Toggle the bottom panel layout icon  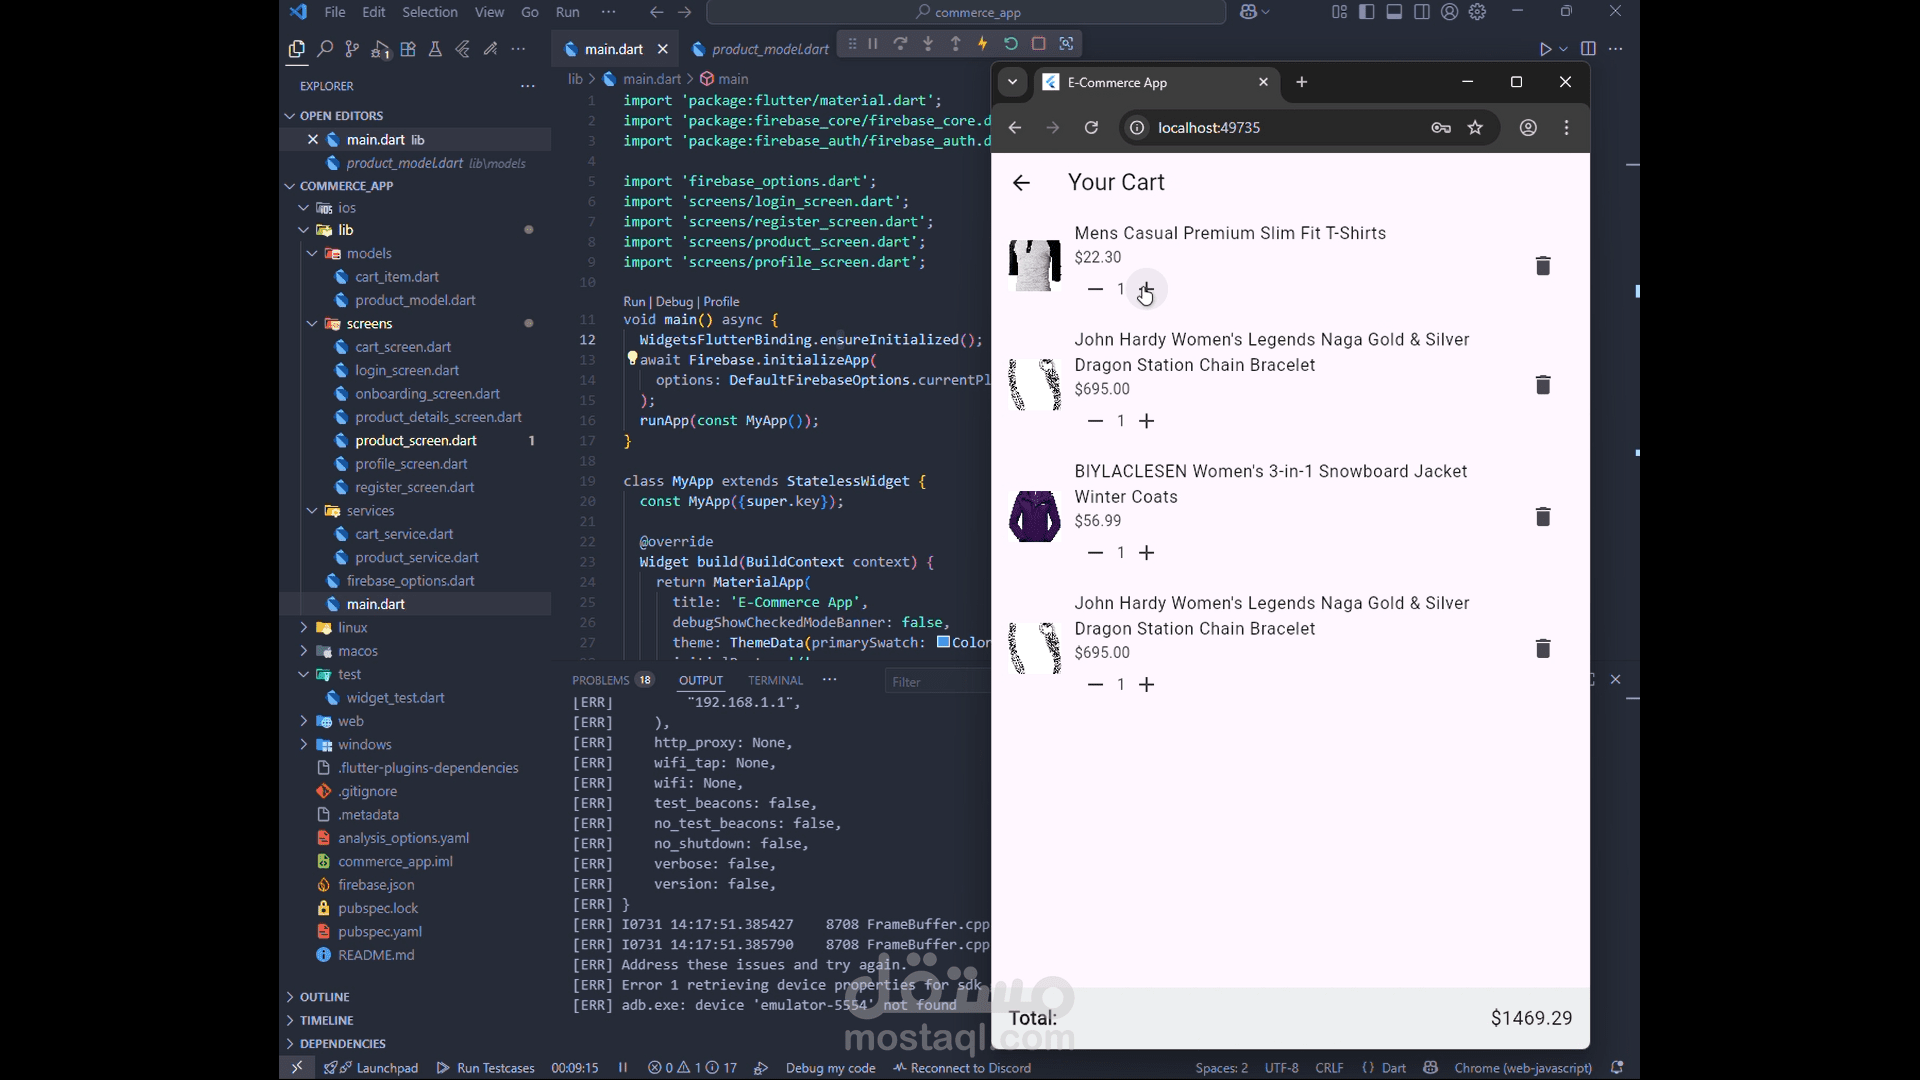[1394, 12]
